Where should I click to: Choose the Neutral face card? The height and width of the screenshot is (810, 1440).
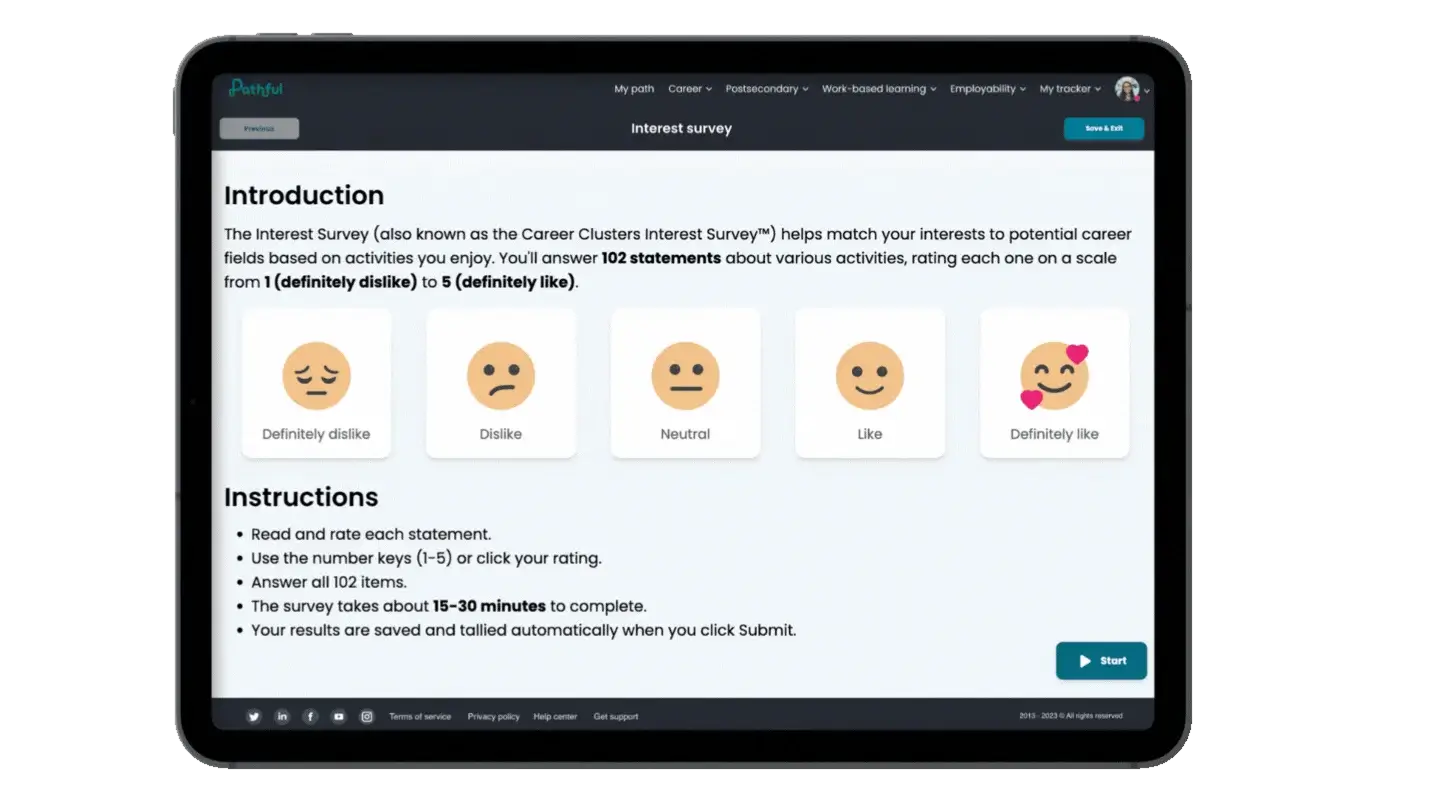[x=685, y=383]
